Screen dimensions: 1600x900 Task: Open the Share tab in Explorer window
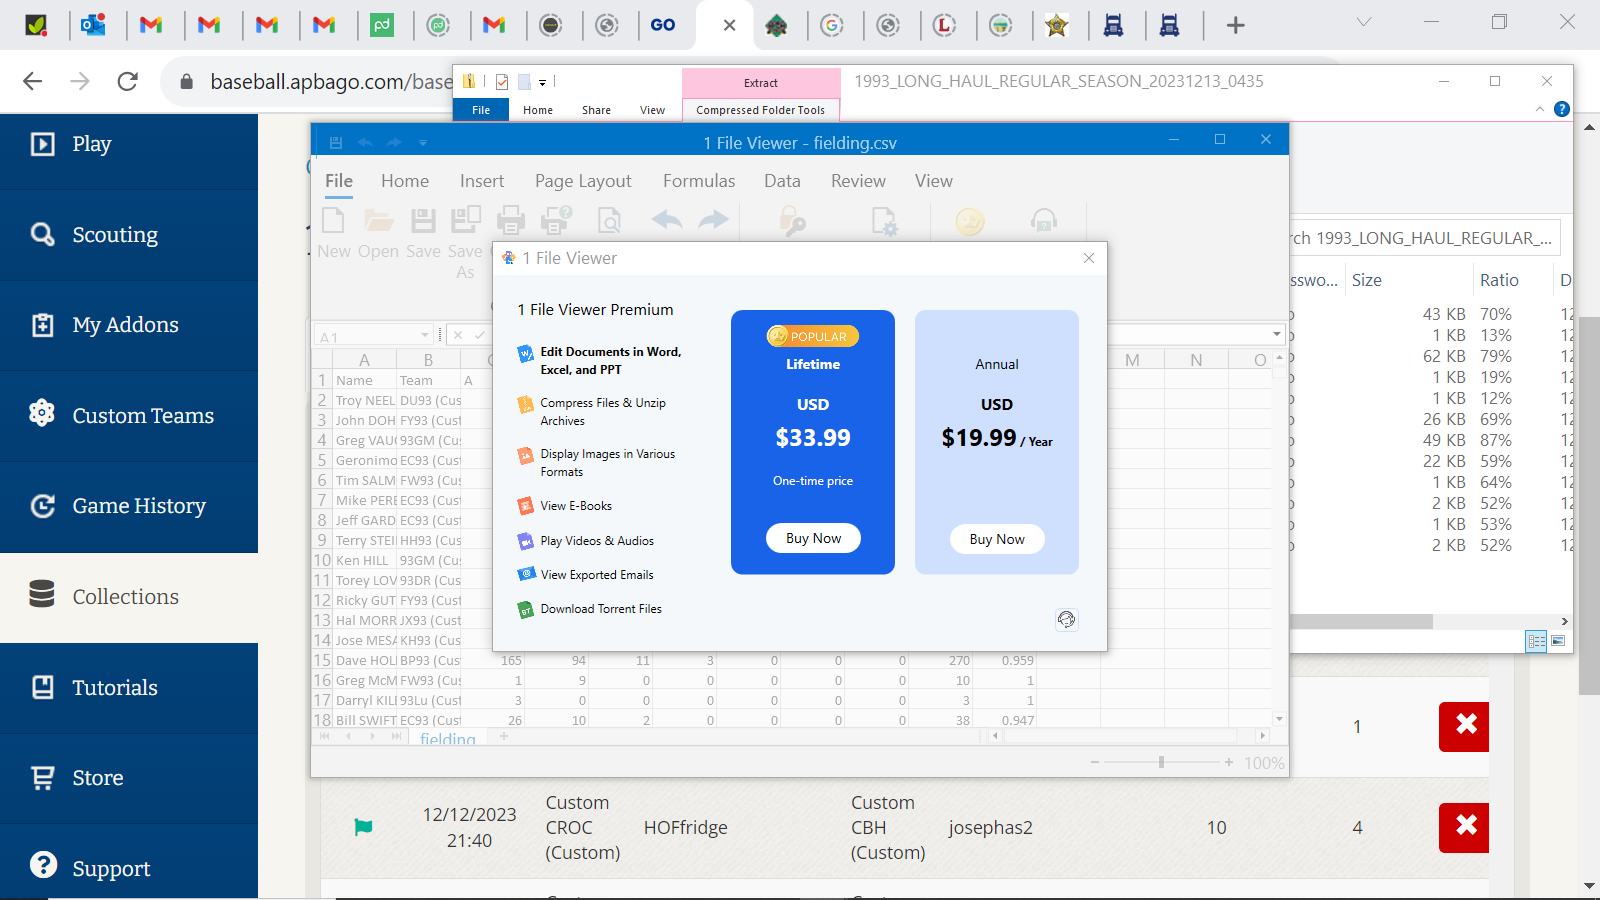click(596, 110)
